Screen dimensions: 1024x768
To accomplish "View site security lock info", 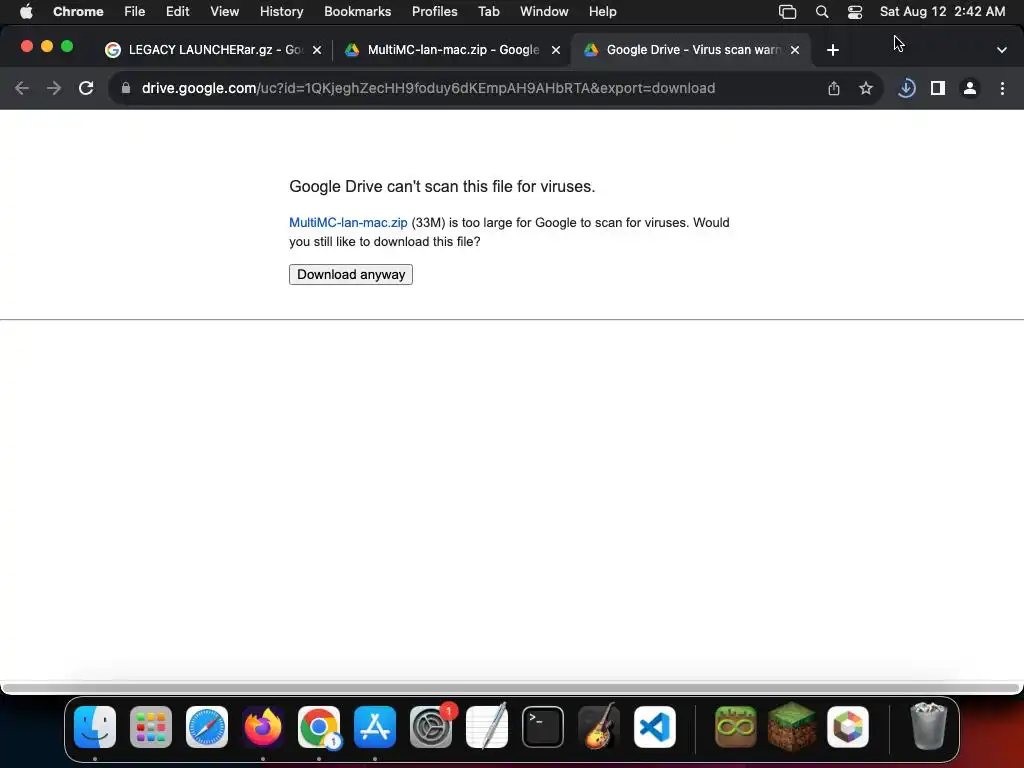I will [126, 88].
